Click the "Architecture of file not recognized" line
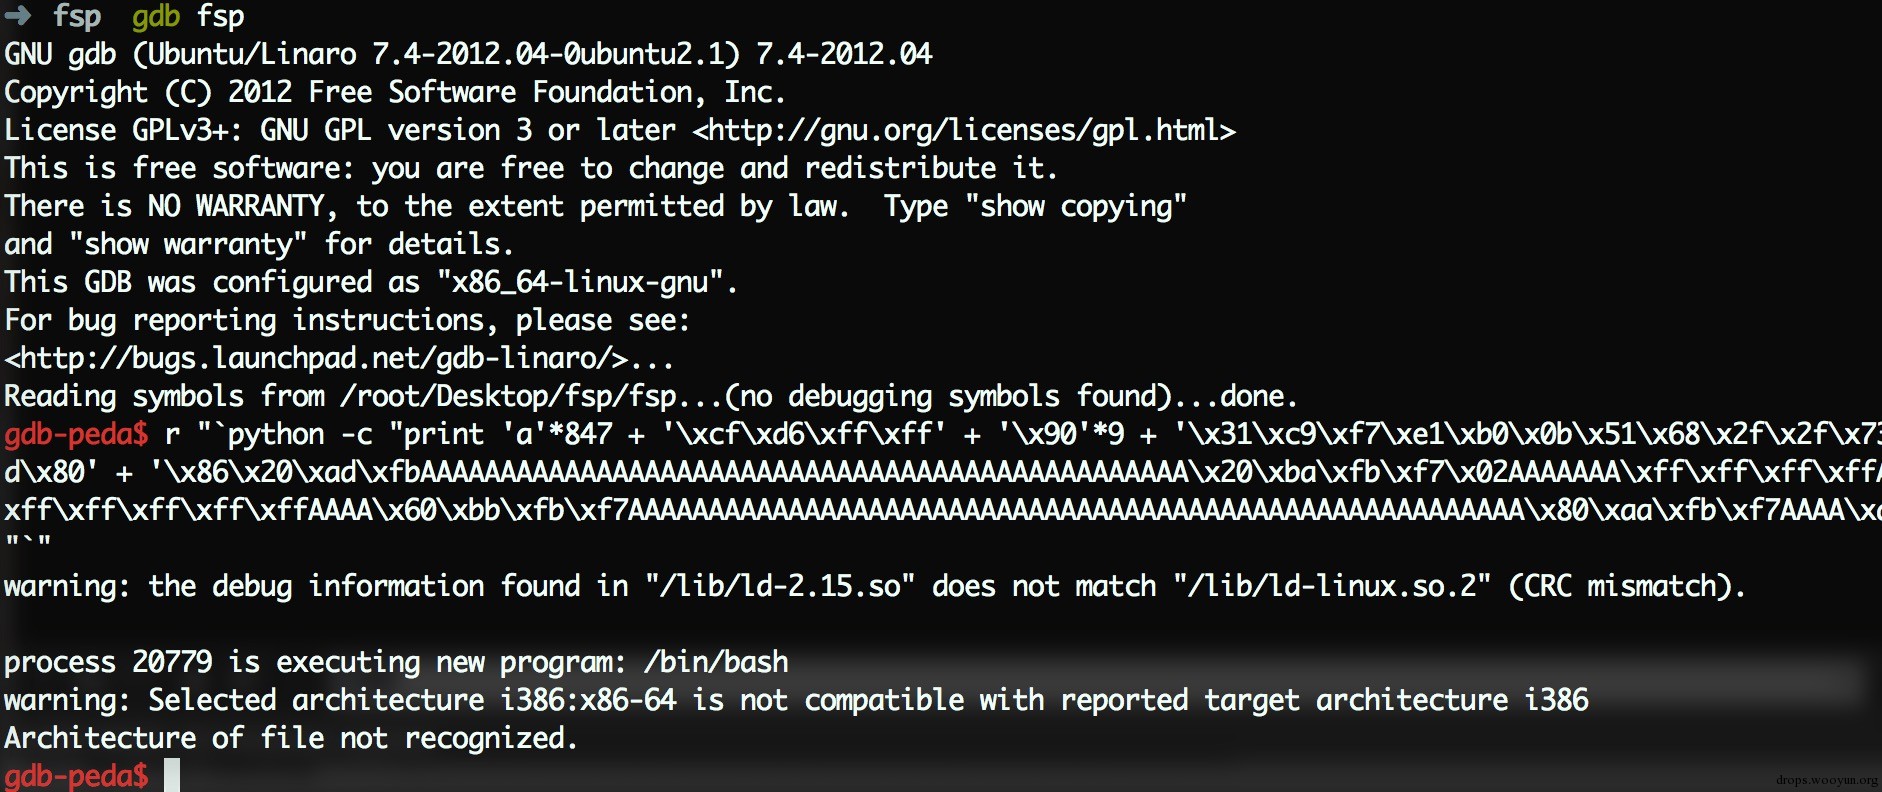1882x792 pixels. [x=291, y=739]
